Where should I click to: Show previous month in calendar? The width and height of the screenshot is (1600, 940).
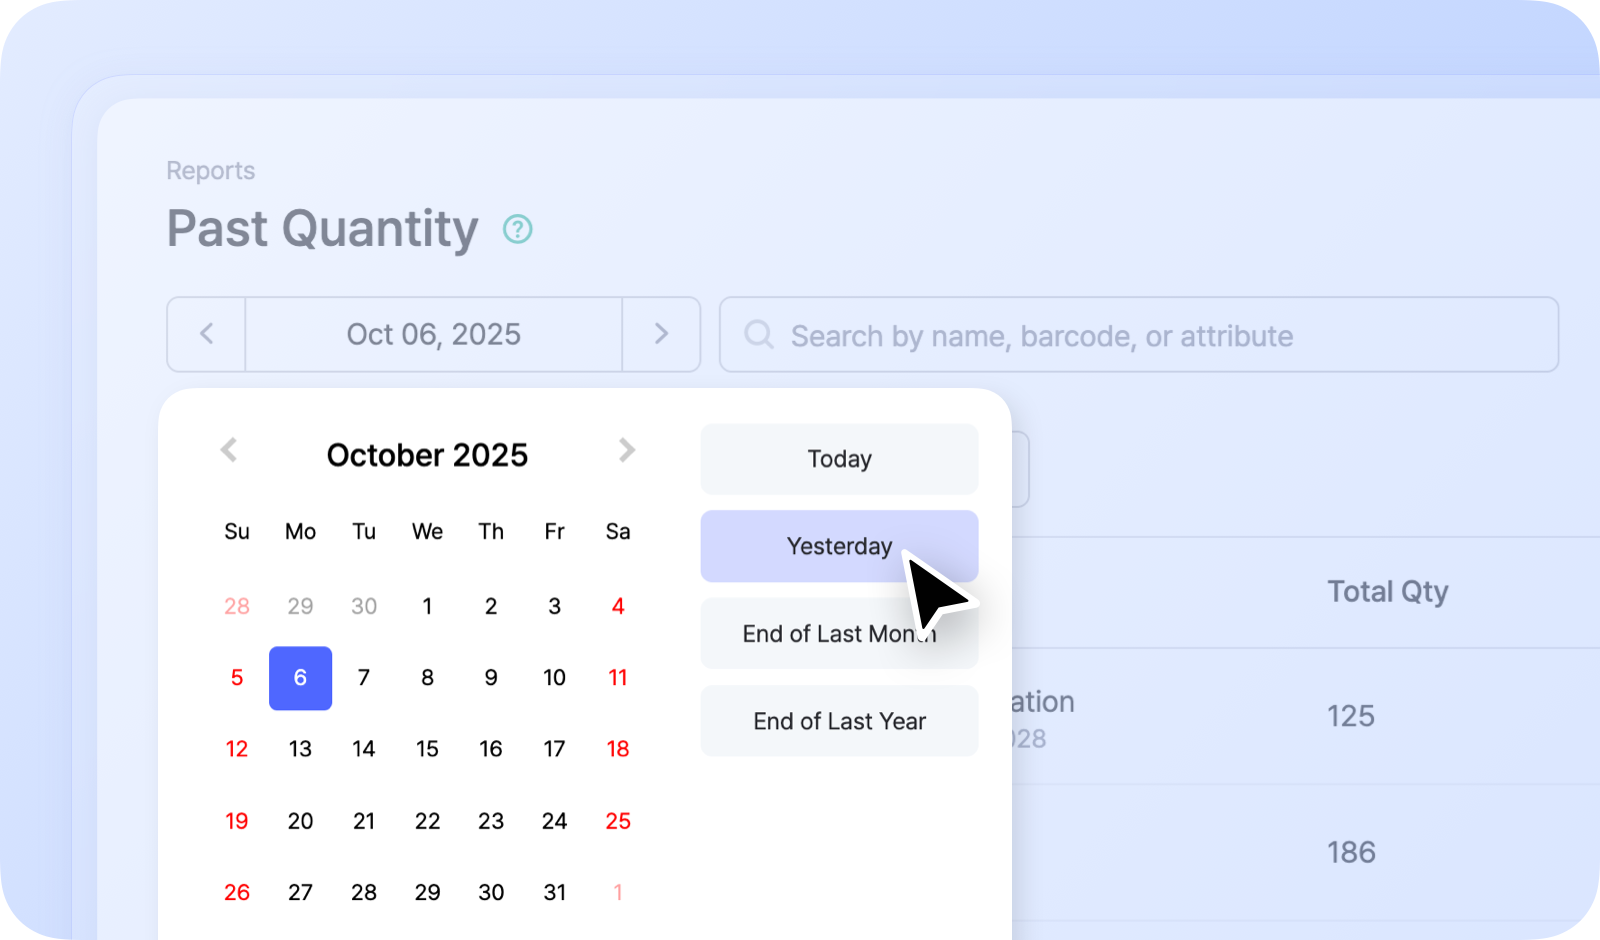(x=229, y=450)
